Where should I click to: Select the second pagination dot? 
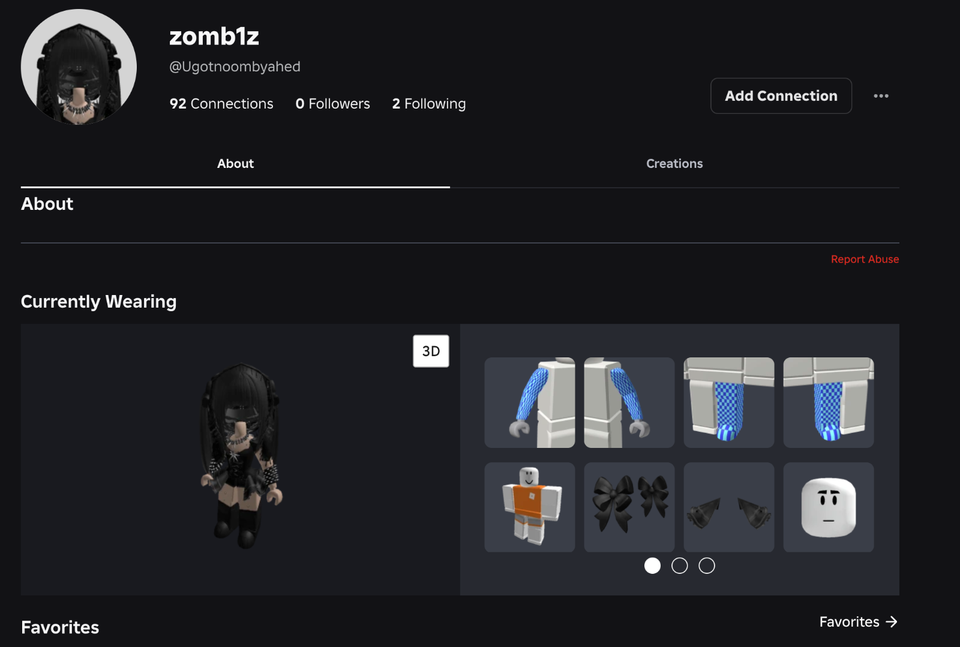[x=679, y=565]
